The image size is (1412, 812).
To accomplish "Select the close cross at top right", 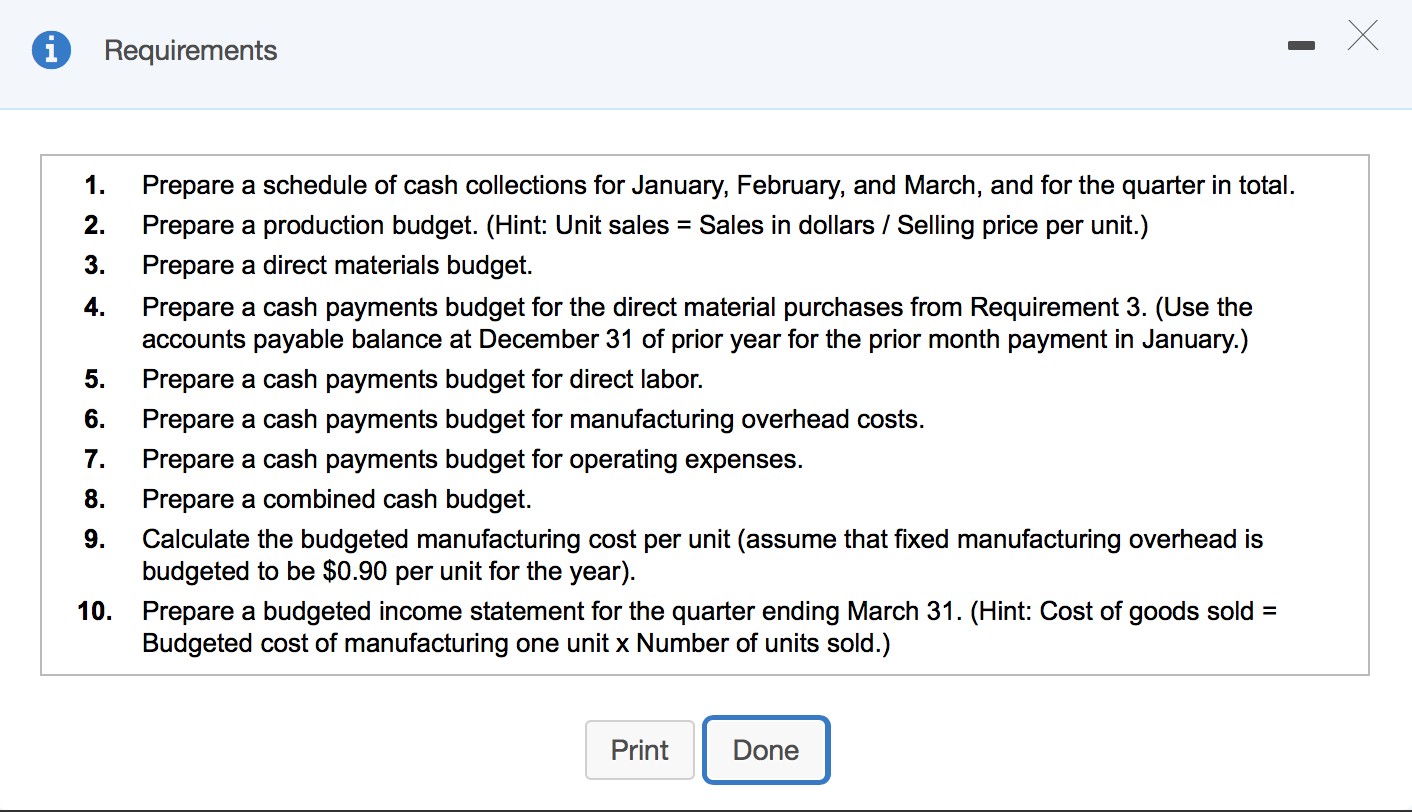I will 1362,36.
